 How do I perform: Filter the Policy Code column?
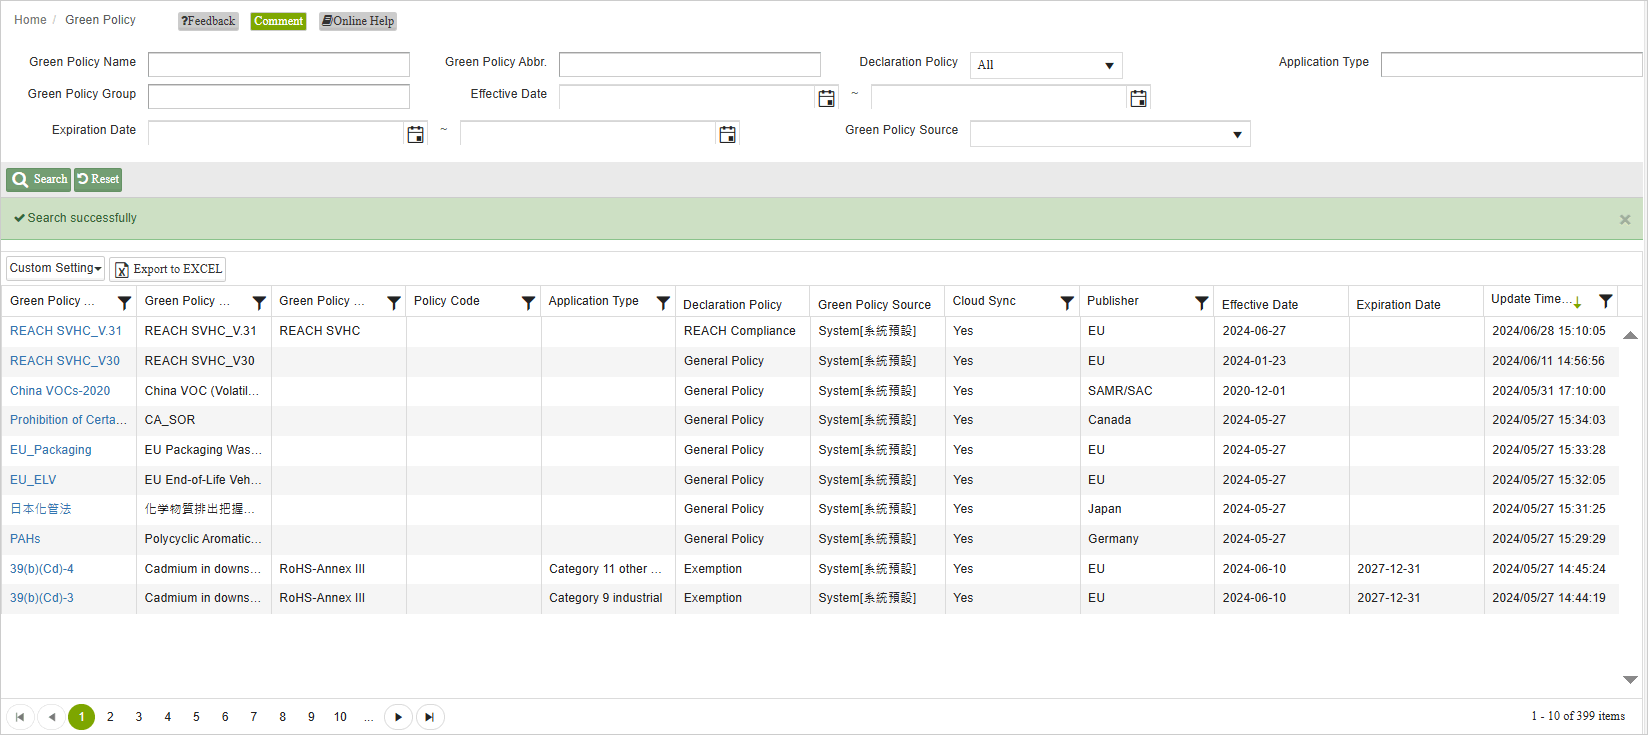coord(528,302)
